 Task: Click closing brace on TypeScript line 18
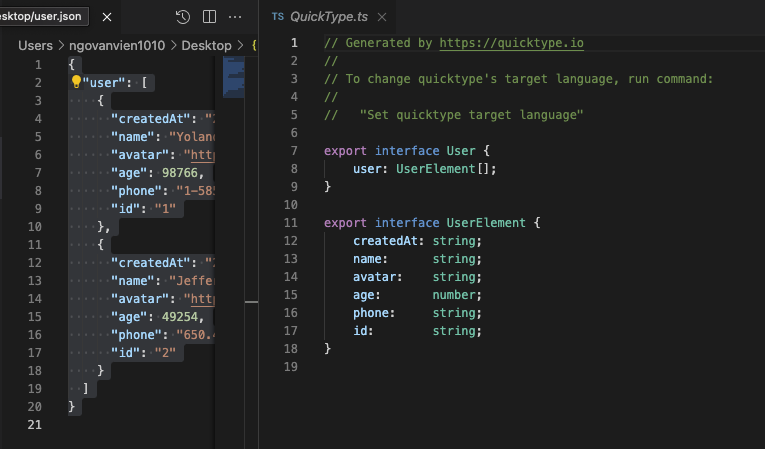[327, 349]
